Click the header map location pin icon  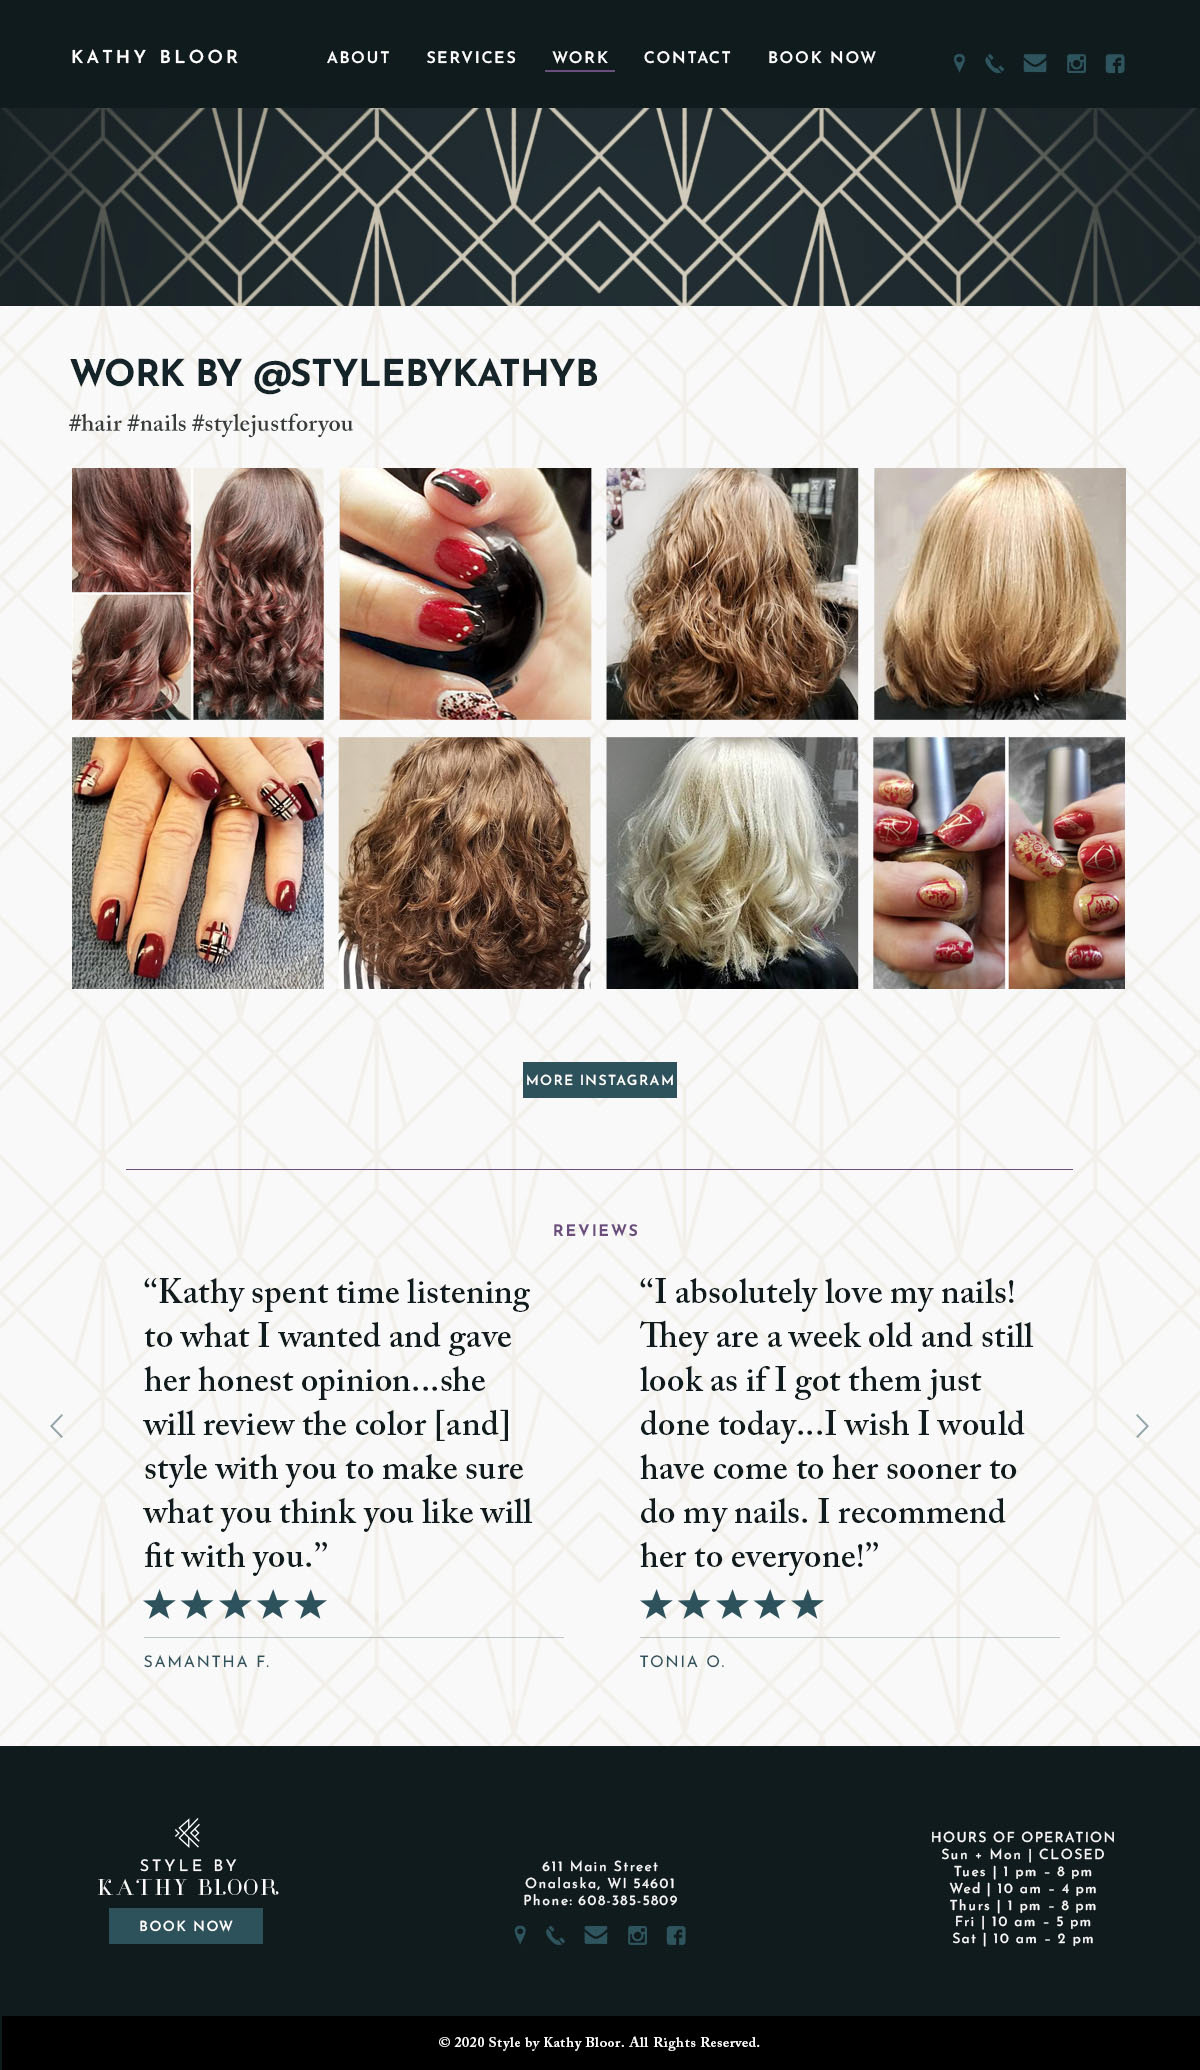(959, 64)
